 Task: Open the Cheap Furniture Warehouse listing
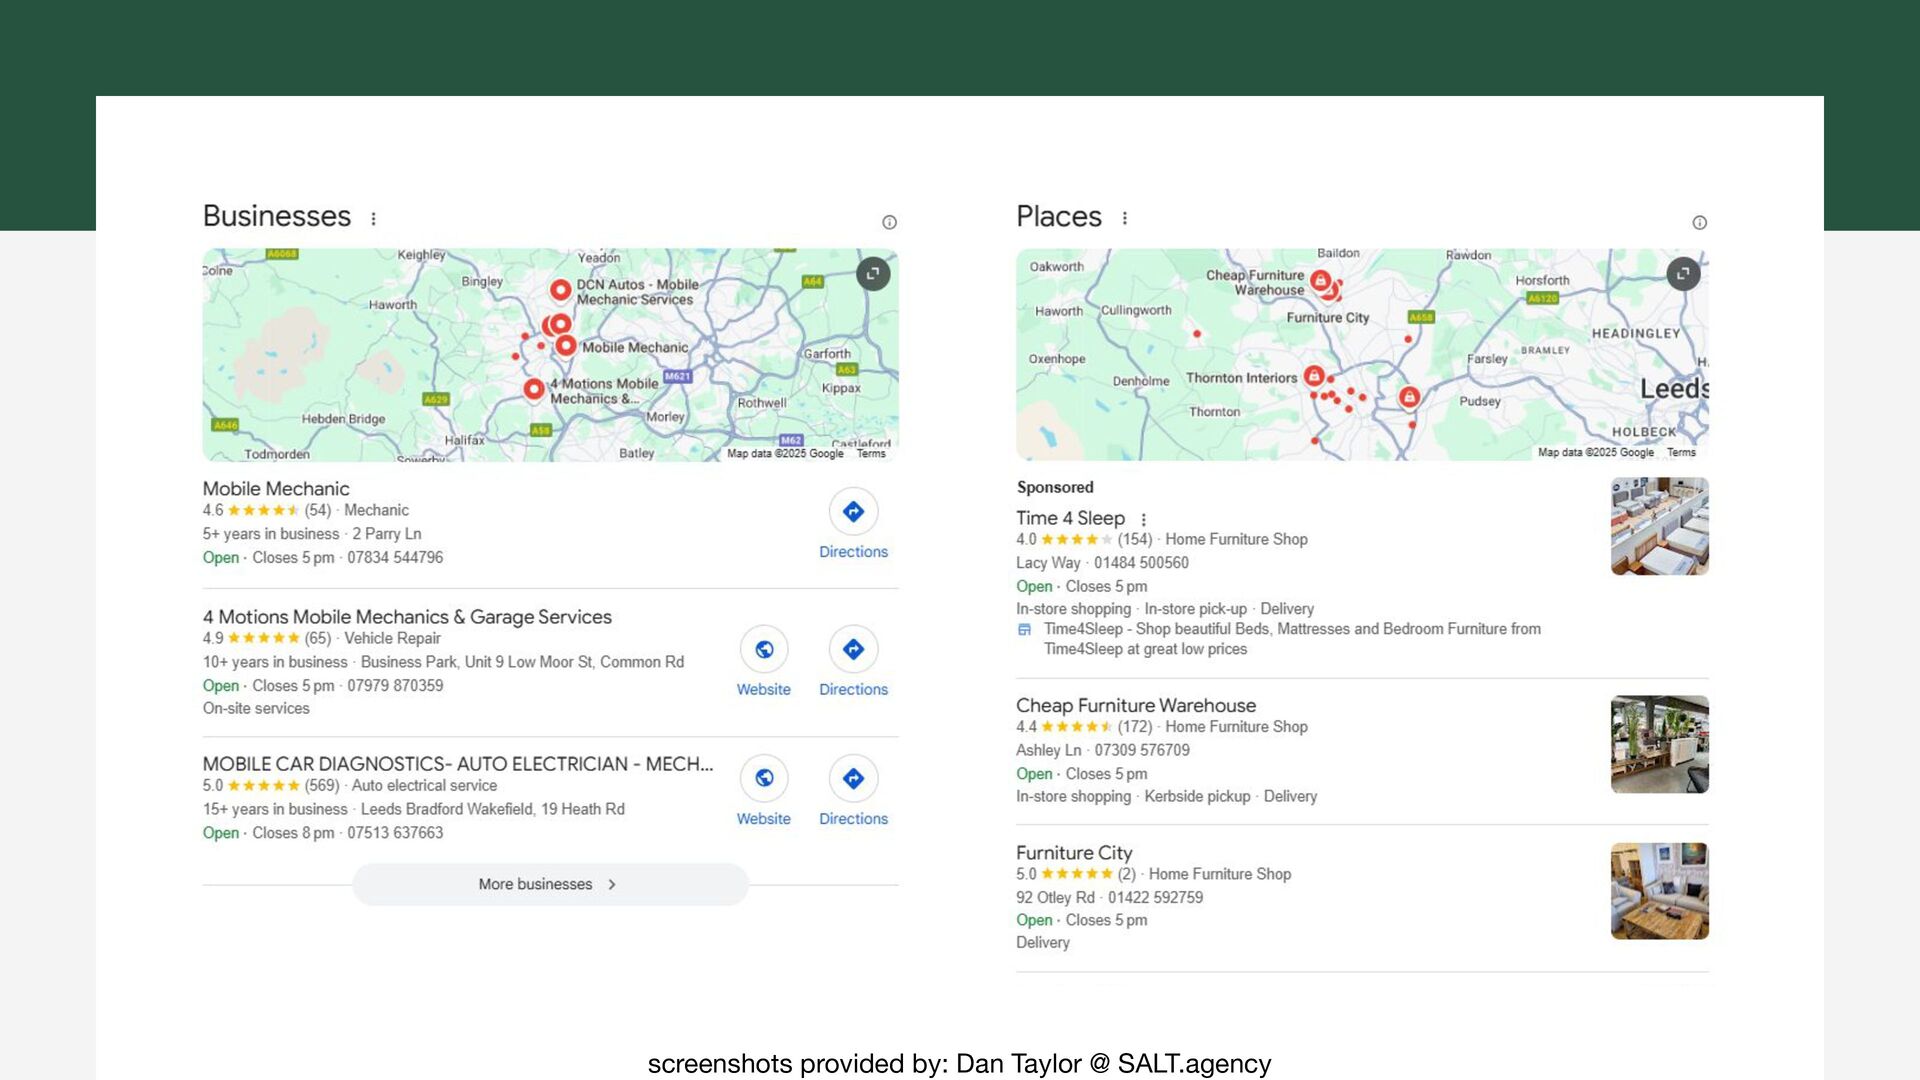(1135, 706)
